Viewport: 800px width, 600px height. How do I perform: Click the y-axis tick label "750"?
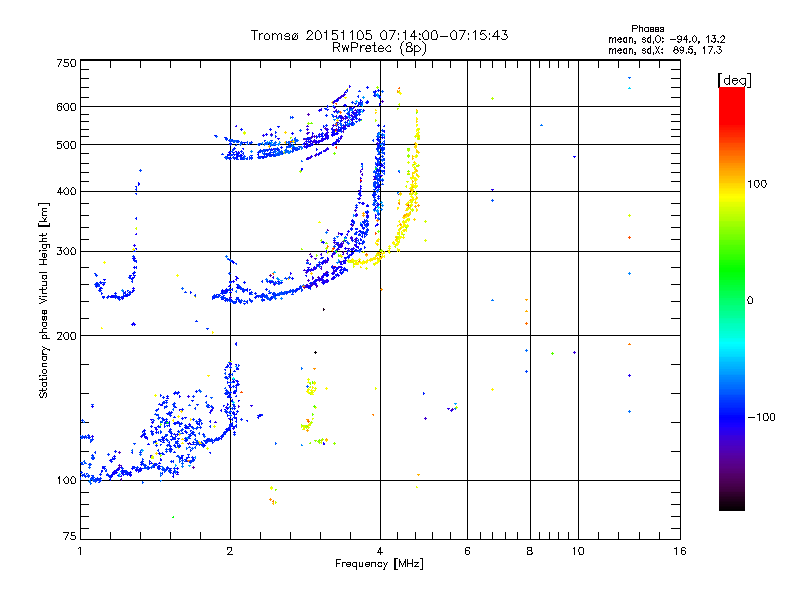66,63
